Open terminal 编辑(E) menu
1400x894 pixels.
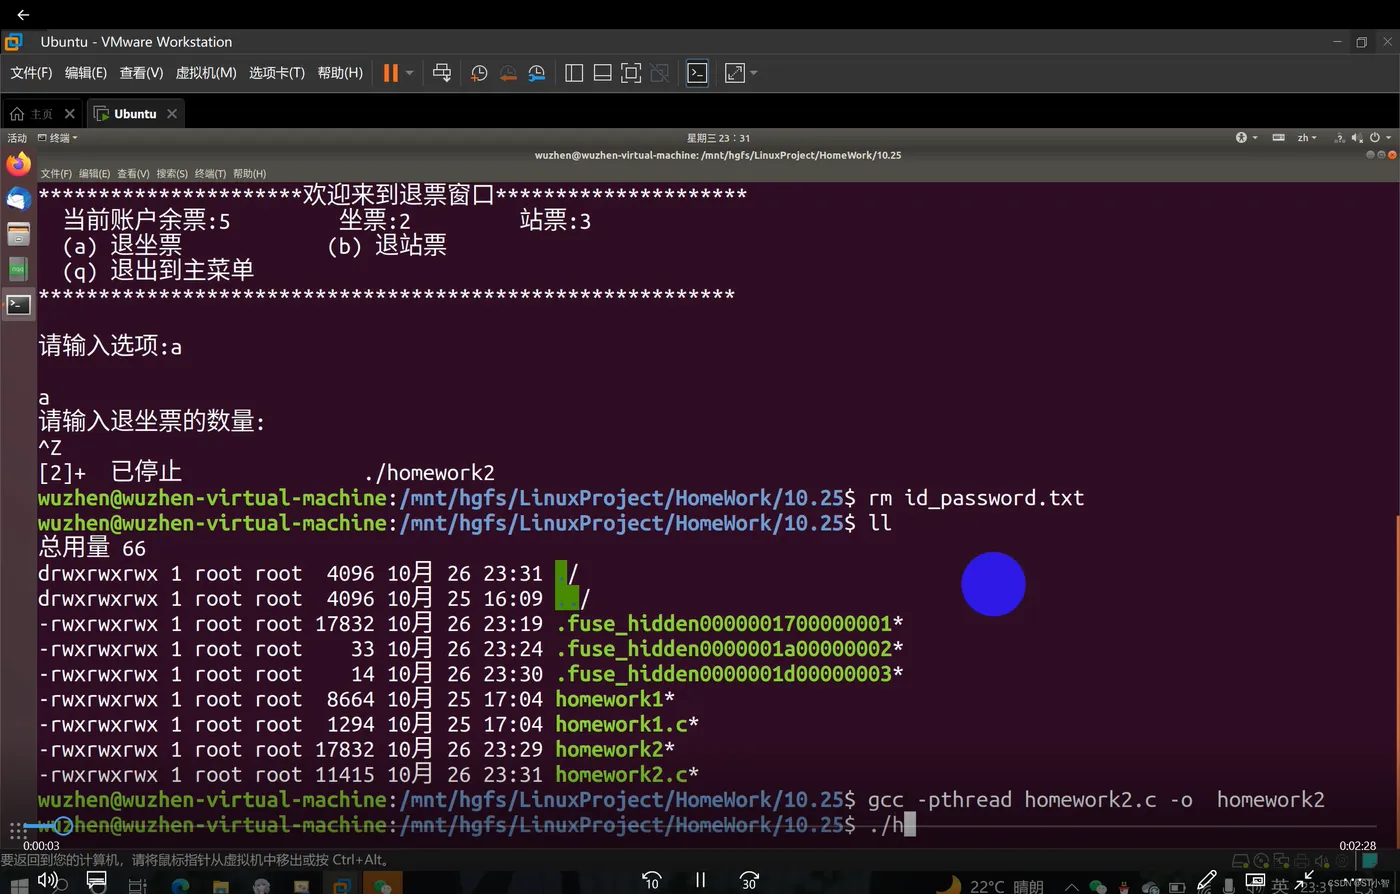pyautogui.click(x=94, y=174)
